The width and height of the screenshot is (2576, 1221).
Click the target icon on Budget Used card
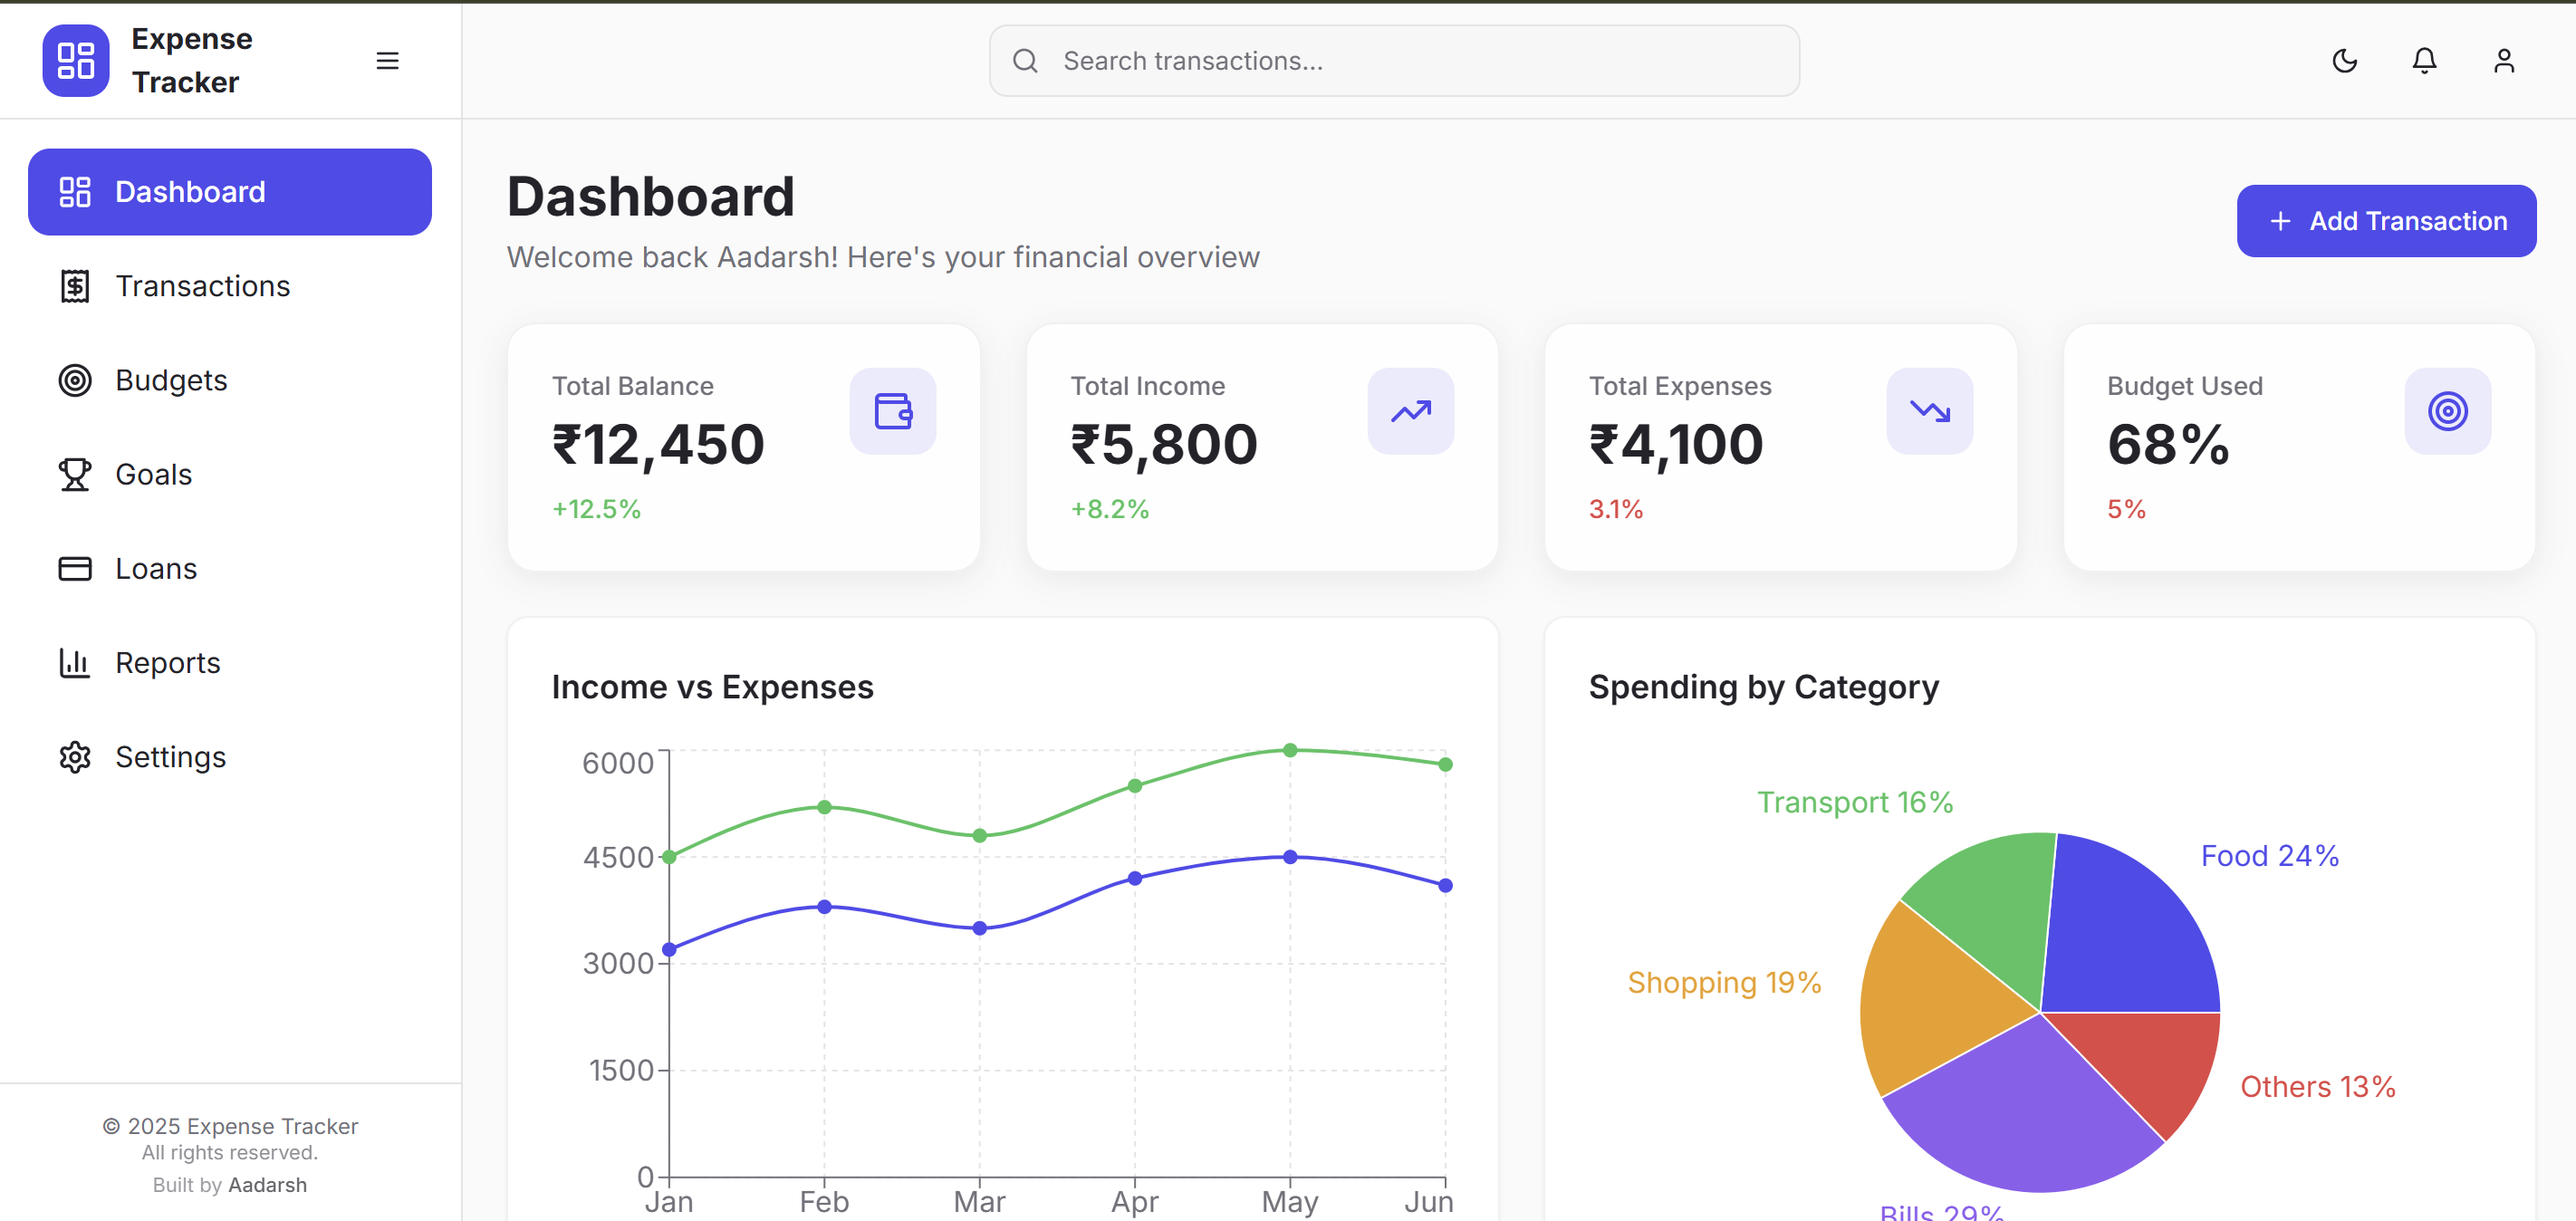(2448, 411)
